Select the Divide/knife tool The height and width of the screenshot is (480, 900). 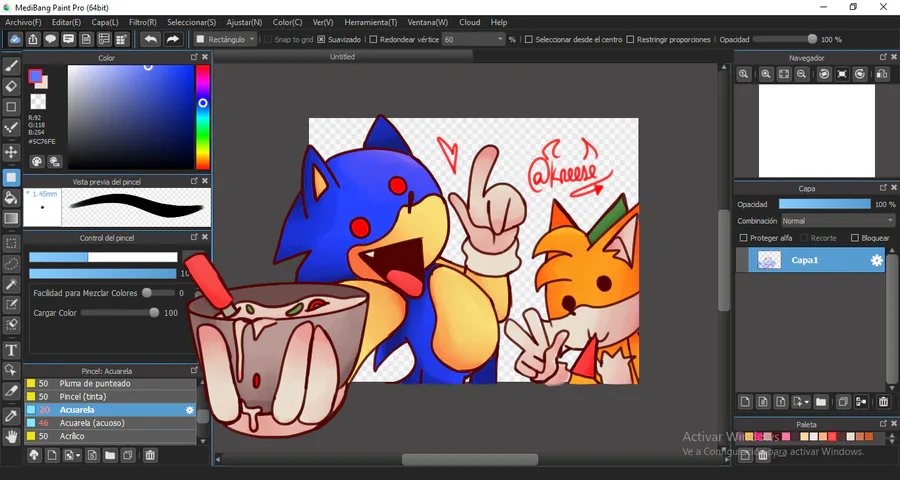[11, 390]
